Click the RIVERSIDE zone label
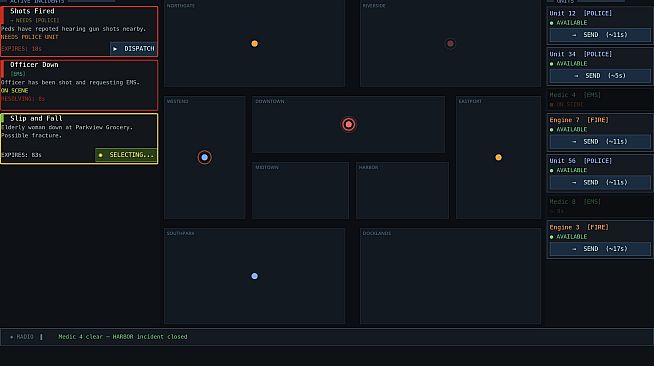654x366 pixels. click(x=374, y=6)
